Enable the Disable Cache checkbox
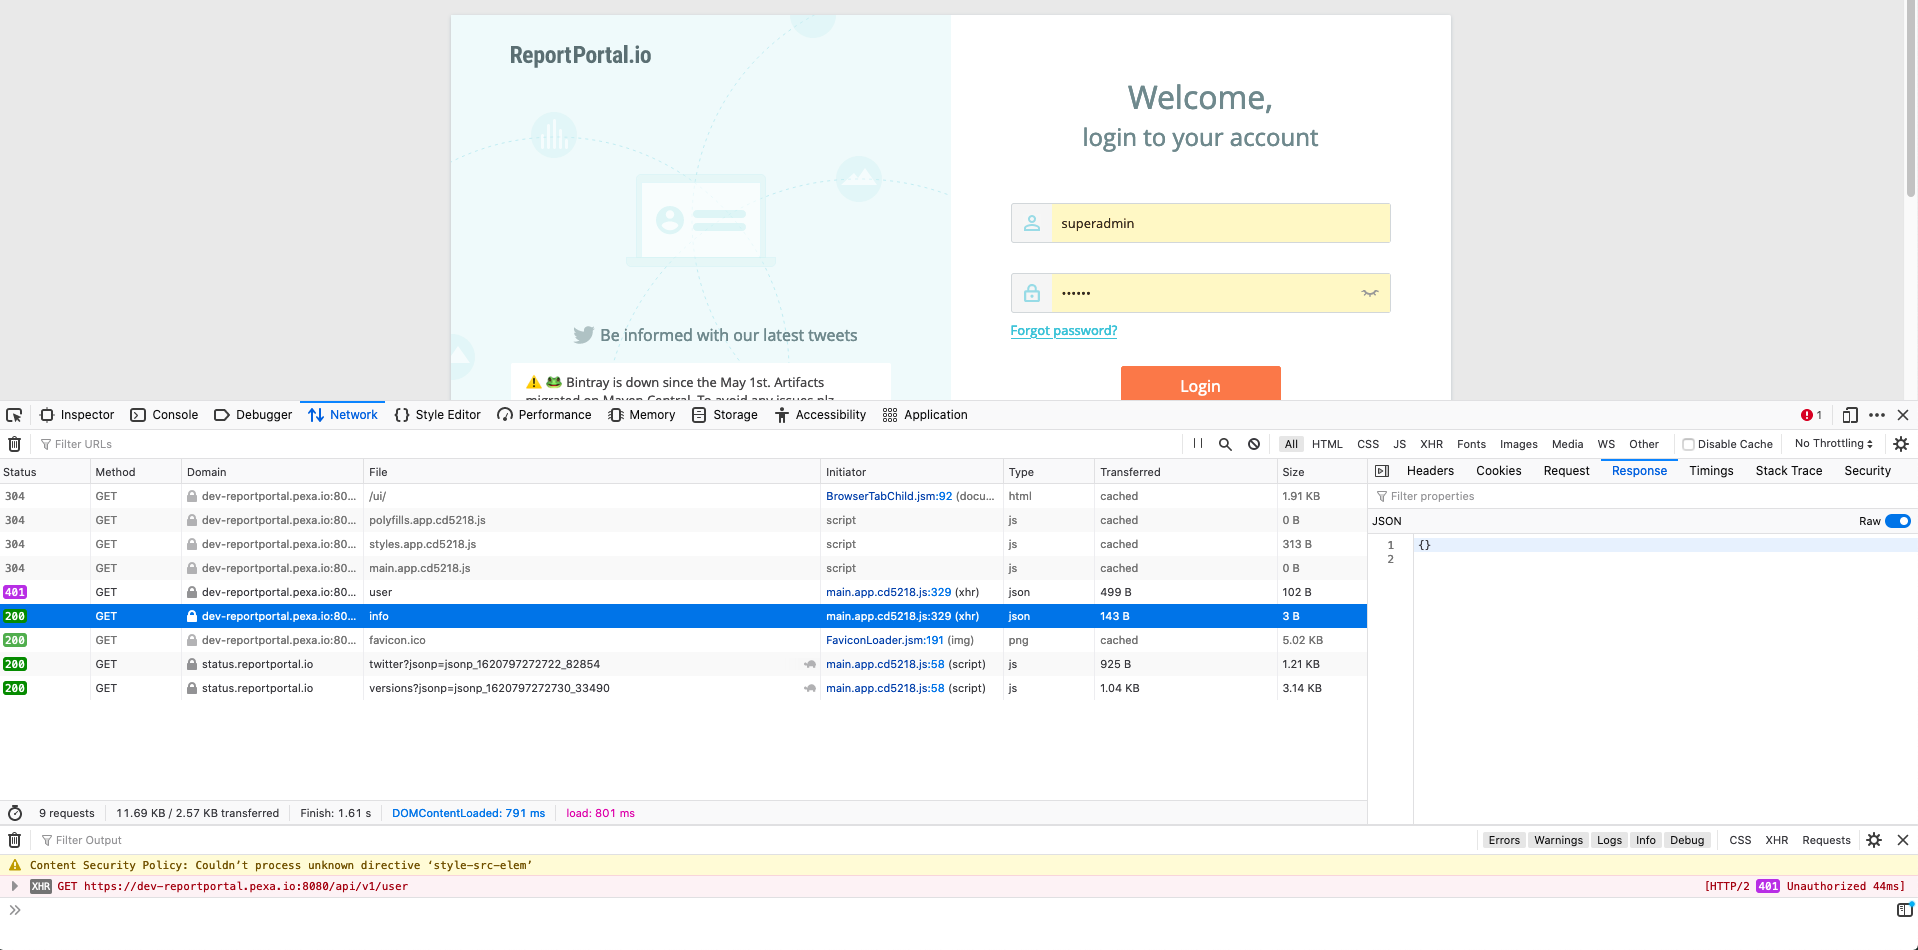This screenshot has height=950, width=1918. tap(1688, 444)
